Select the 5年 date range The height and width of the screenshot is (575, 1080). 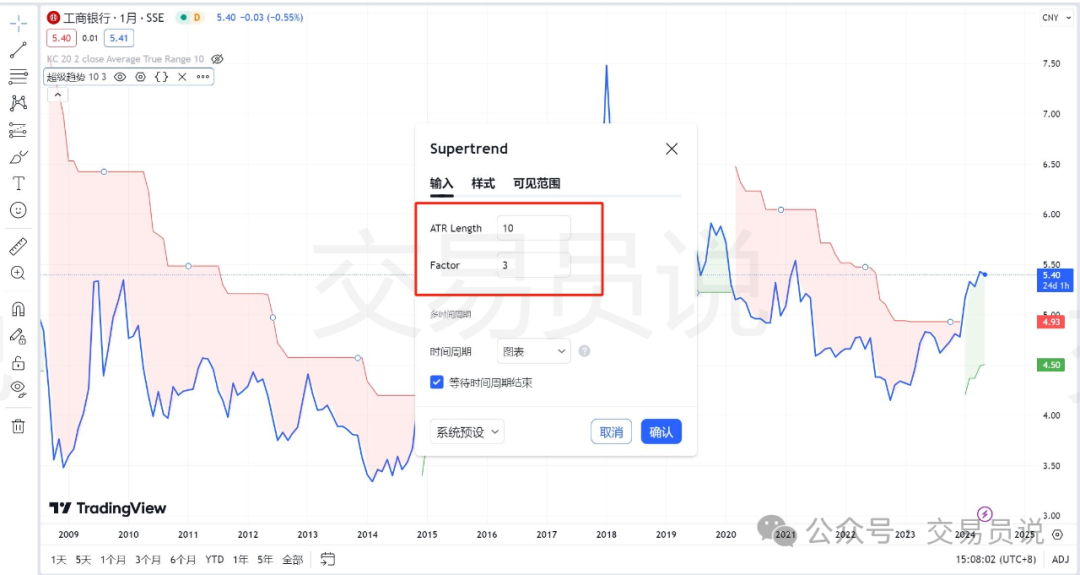click(x=265, y=560)
